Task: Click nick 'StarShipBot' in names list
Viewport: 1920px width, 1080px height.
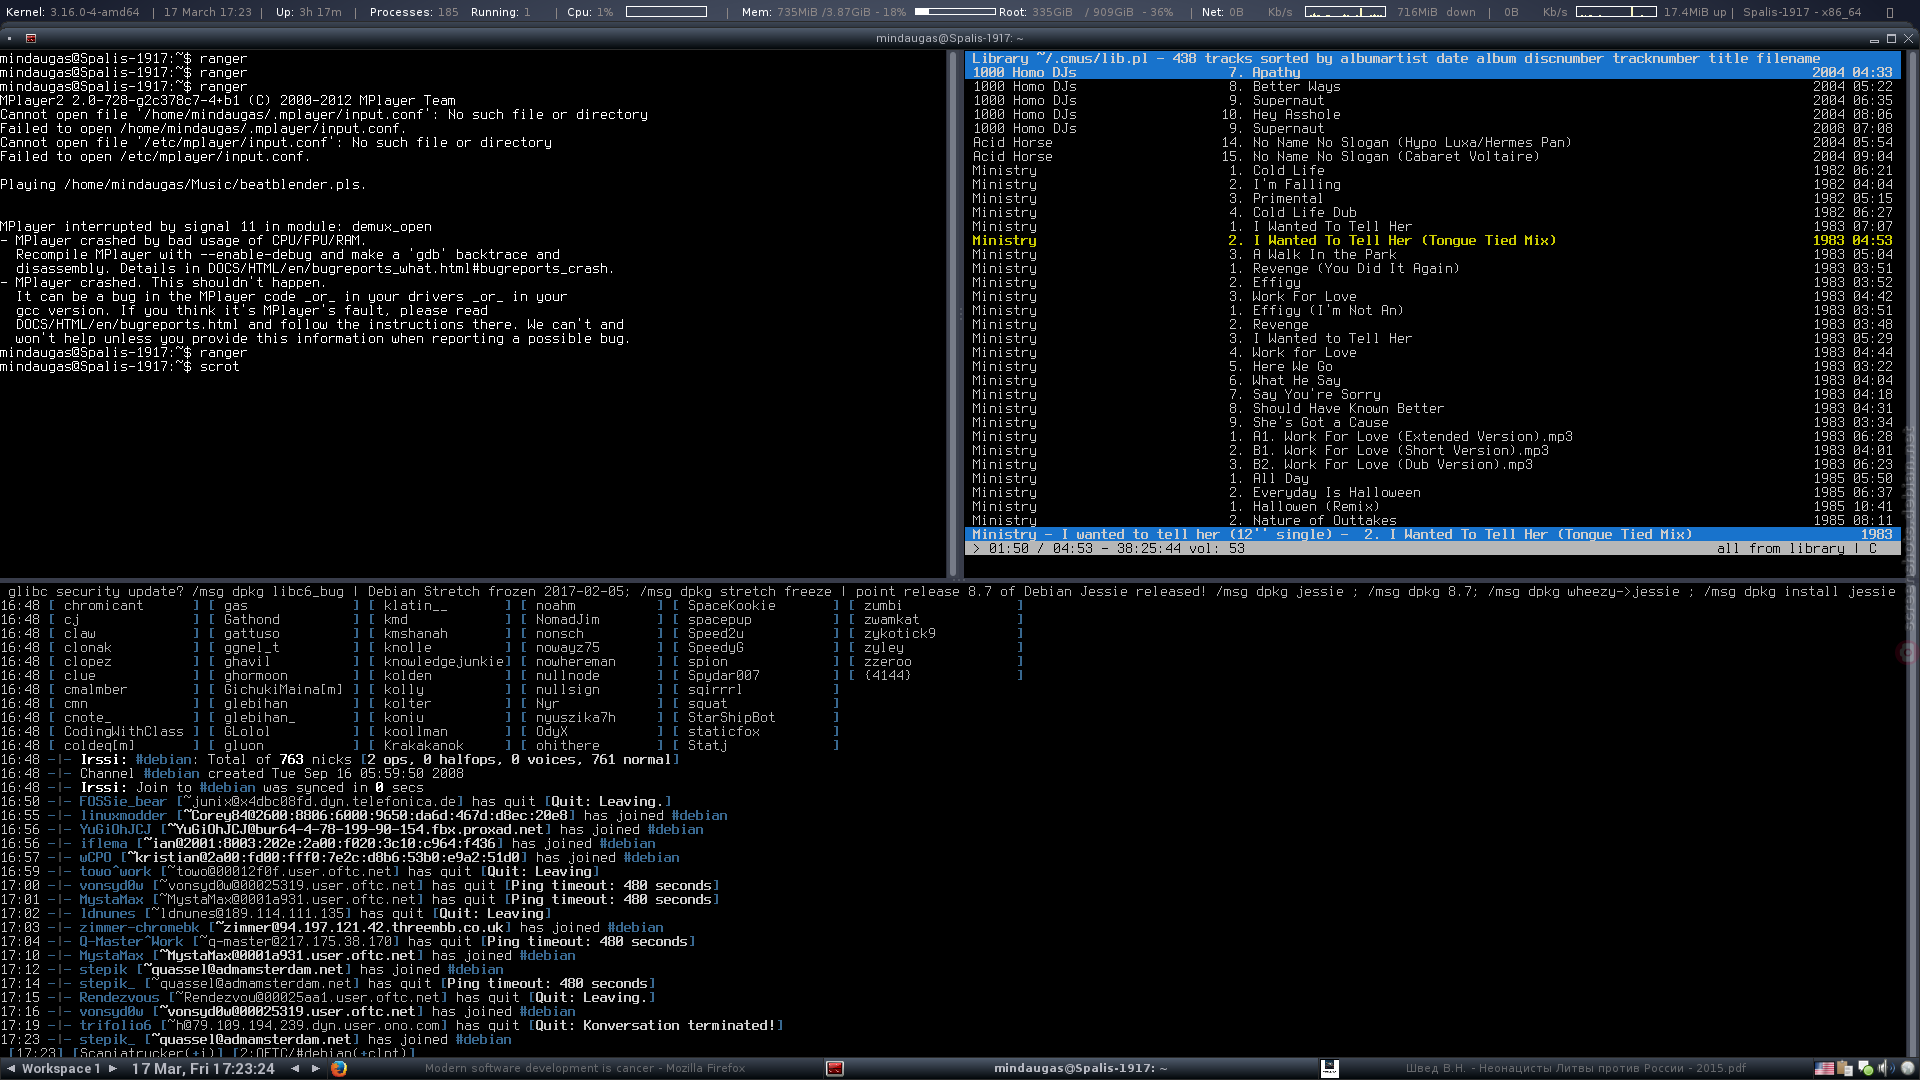Action: click(x=732, y=718)
